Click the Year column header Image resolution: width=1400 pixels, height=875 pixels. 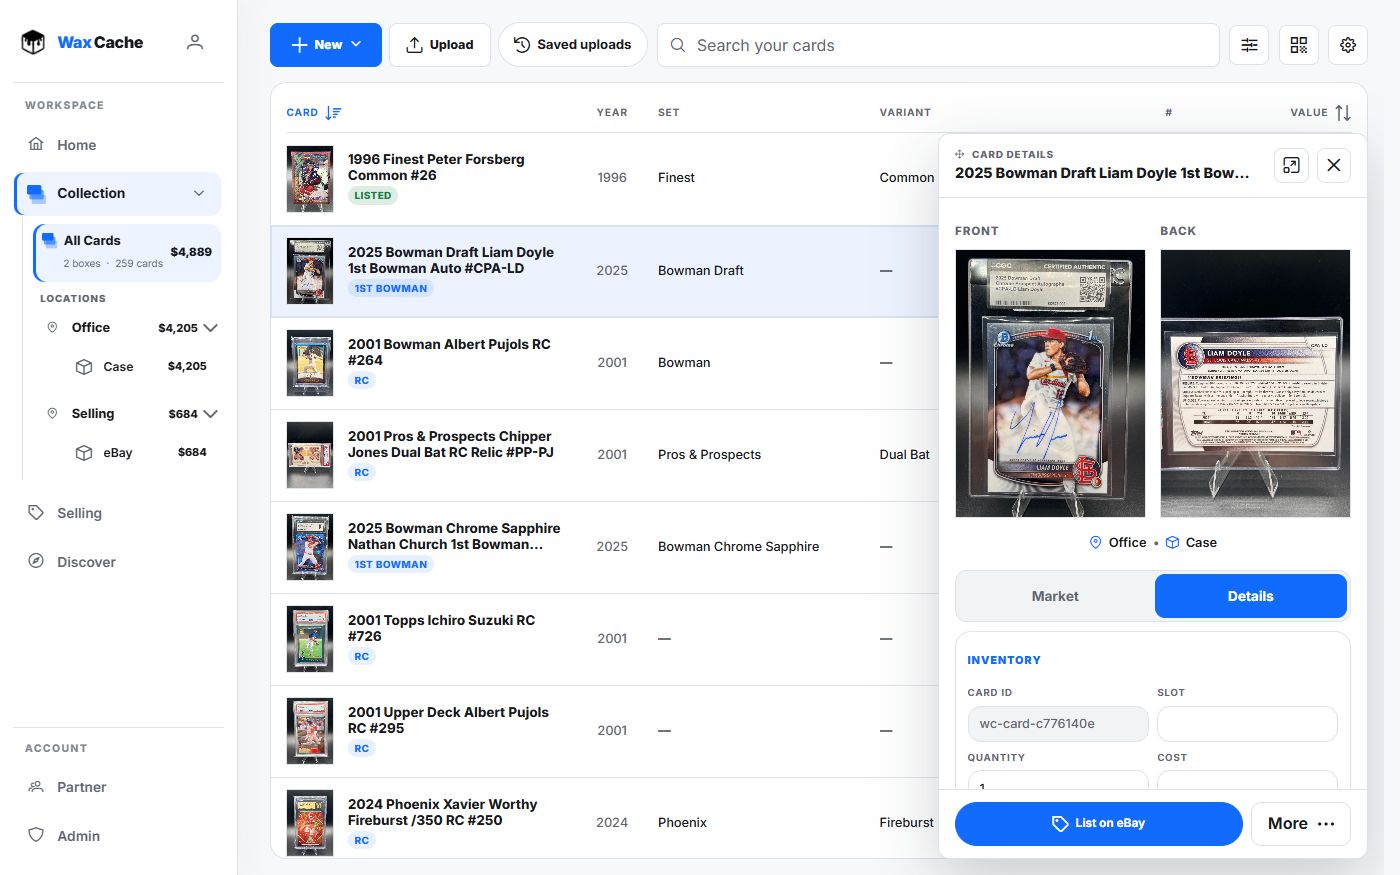pos(612,113)
